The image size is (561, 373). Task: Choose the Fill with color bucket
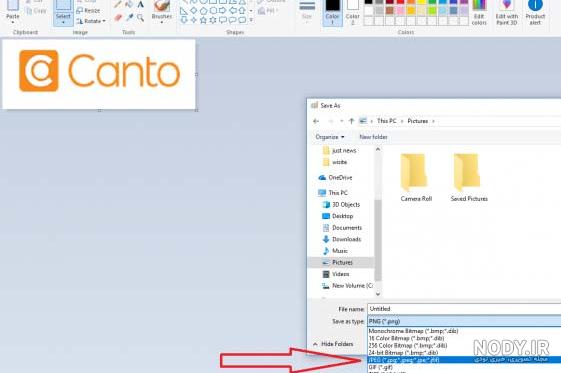129,4
